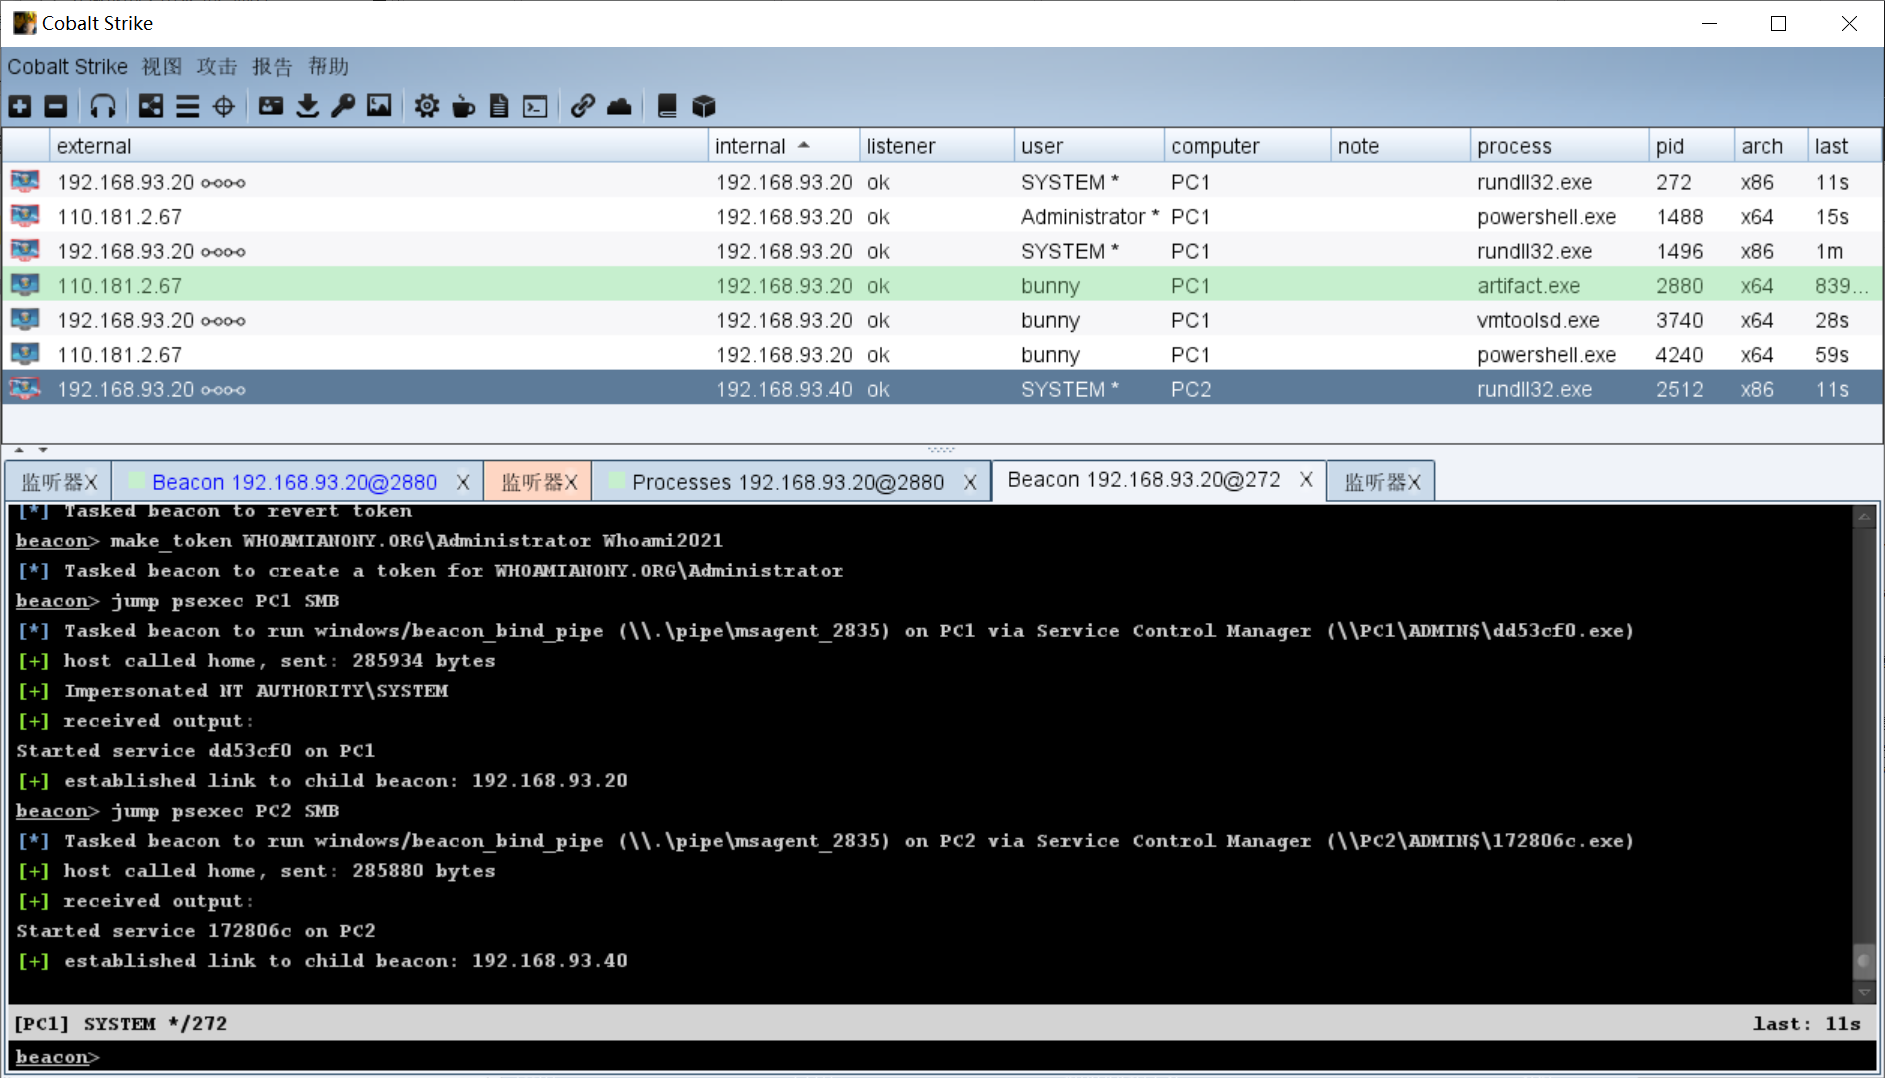Sort sessions by the pid column header
Screen dimensions: 1885x1078
(x=1691, y=146)
